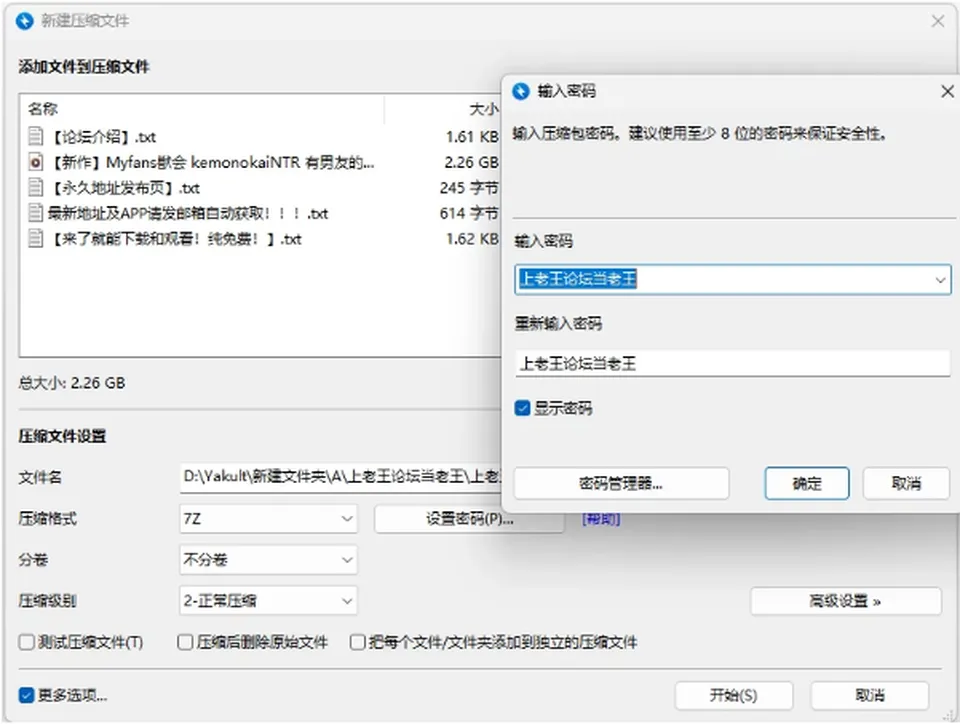Viewport: 960px width, 724px height.
Task: Click the 名称 column header
Action: [43, 109]
